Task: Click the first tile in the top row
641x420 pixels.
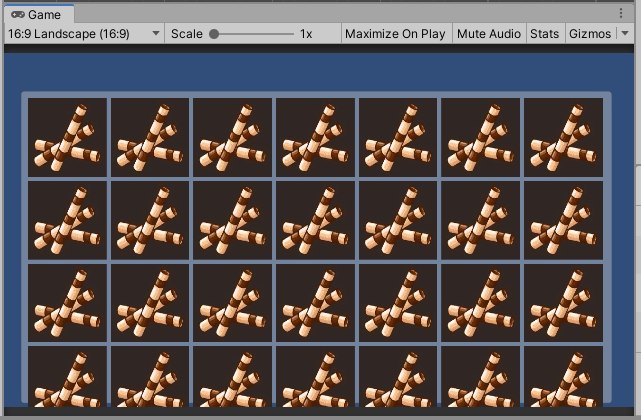Action: pos(67,137)
